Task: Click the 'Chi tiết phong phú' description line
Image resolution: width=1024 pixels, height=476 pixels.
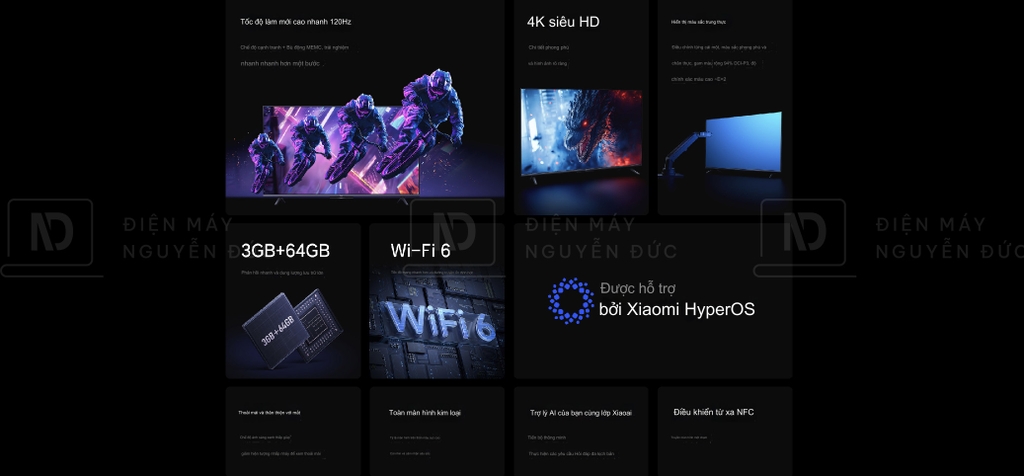Action: pyautogui.click(x=550, y=48)
